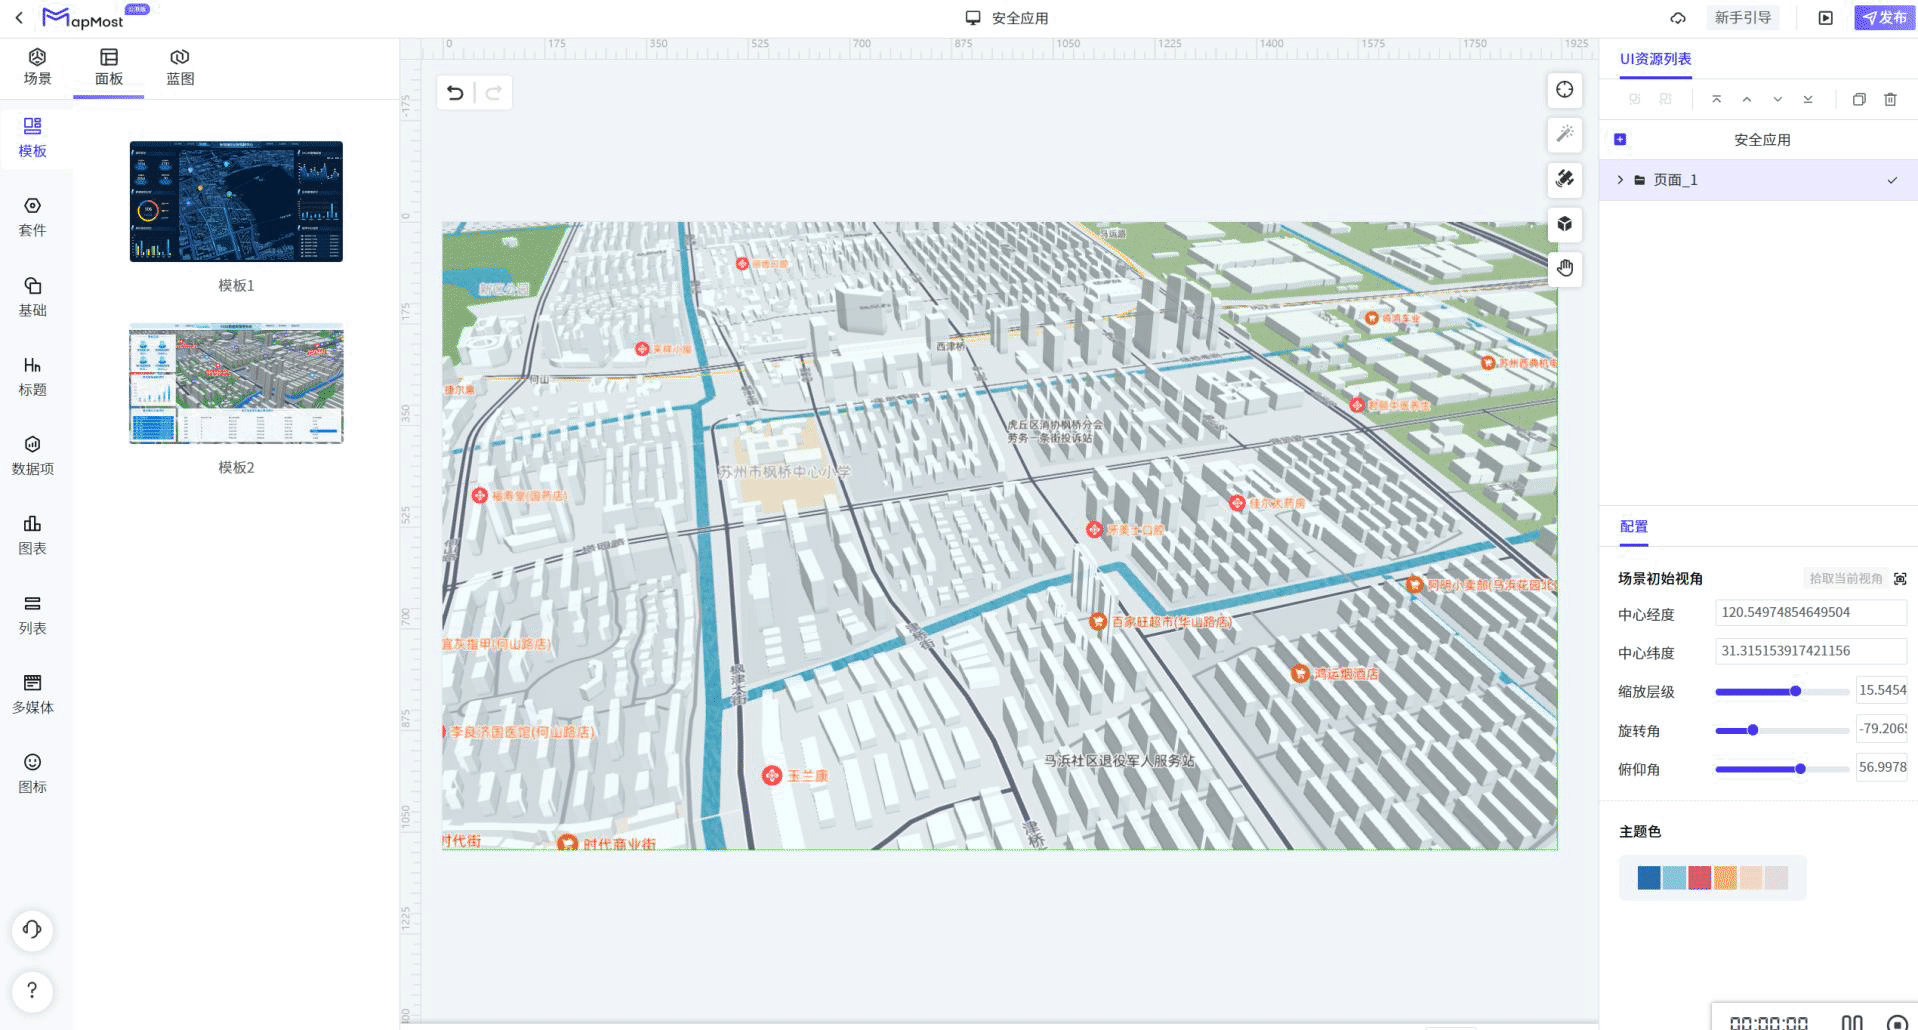Click the recorder stop button
The height and width of the screenshot is (1030, 1918).
(x=1897, y=1022)
